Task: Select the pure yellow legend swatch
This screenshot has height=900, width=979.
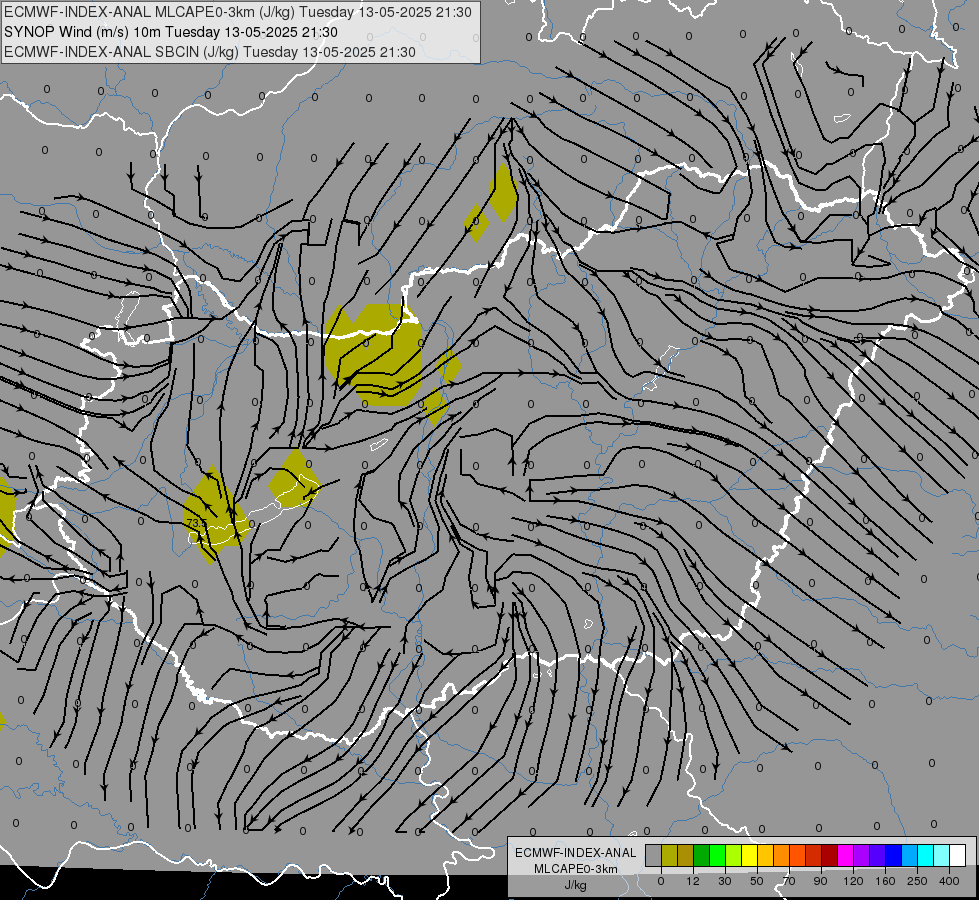Action: coord(749,856)
